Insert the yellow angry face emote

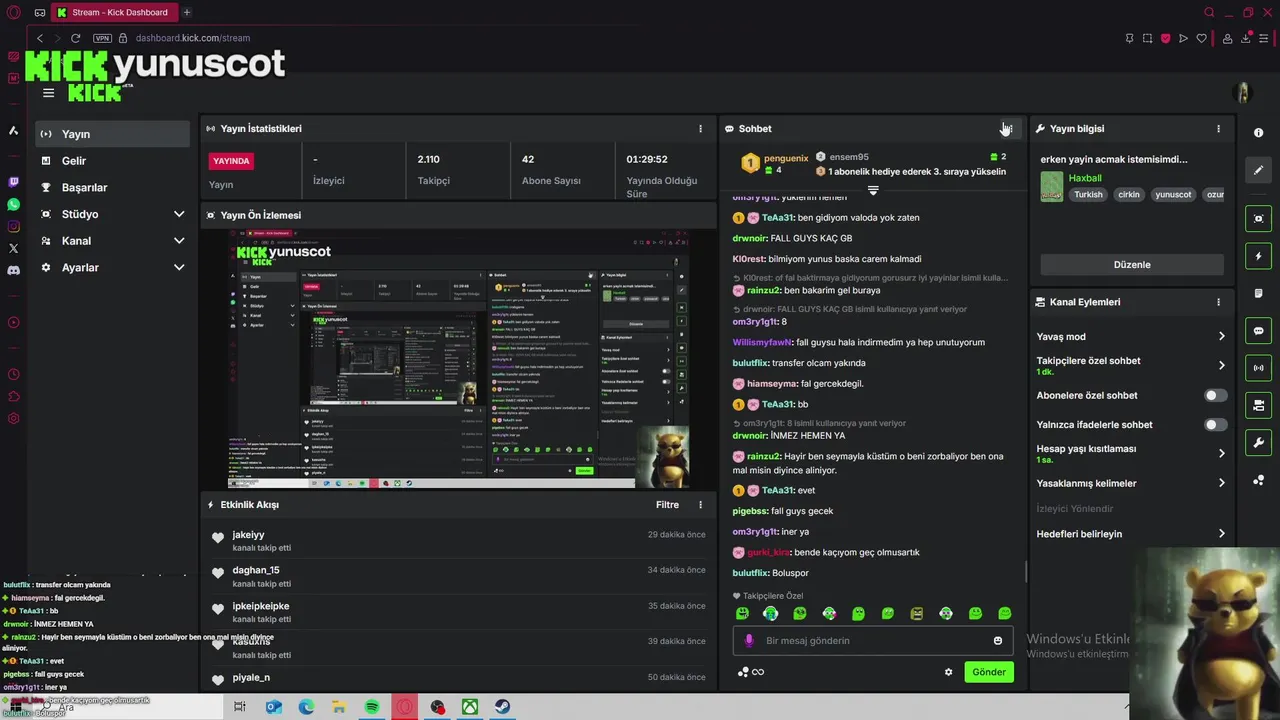pos(916,613)
